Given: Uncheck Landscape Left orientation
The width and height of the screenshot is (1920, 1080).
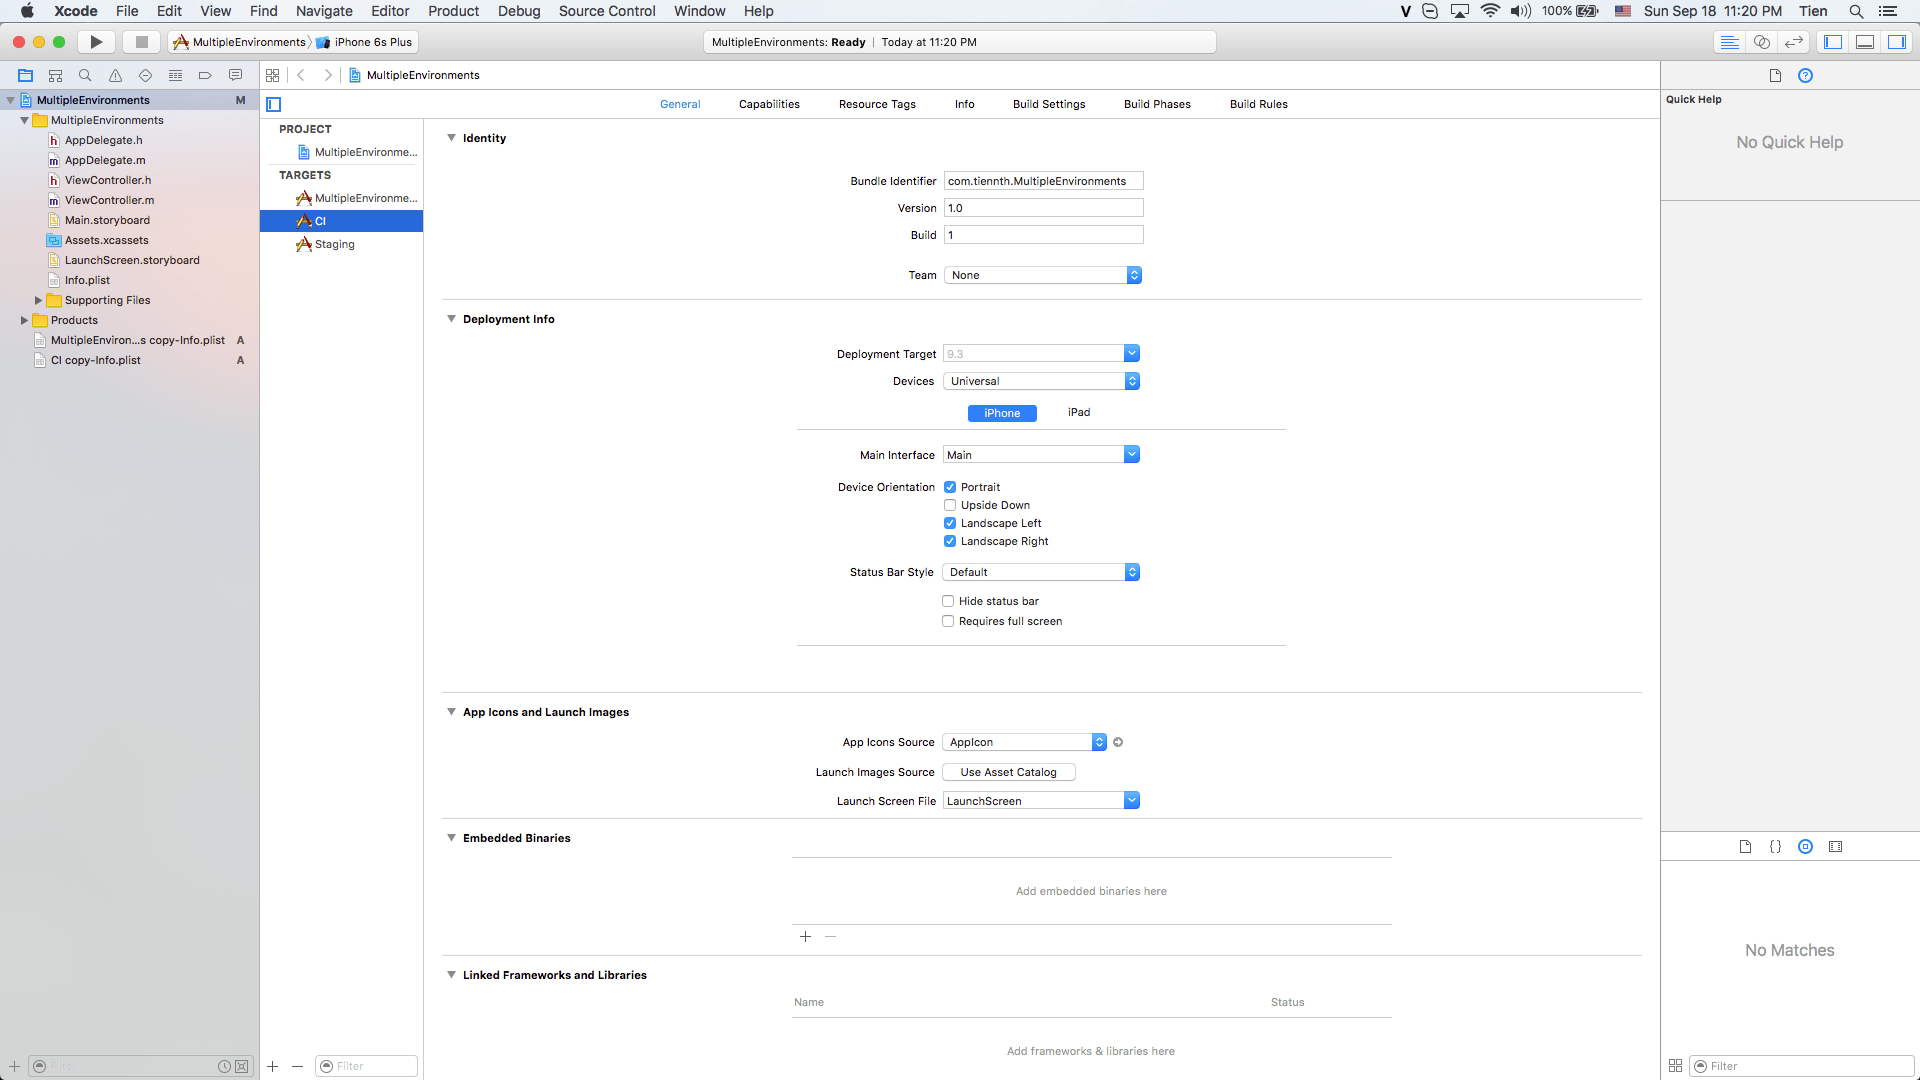Looking at the screenshot, I should [x=950, y=523].
